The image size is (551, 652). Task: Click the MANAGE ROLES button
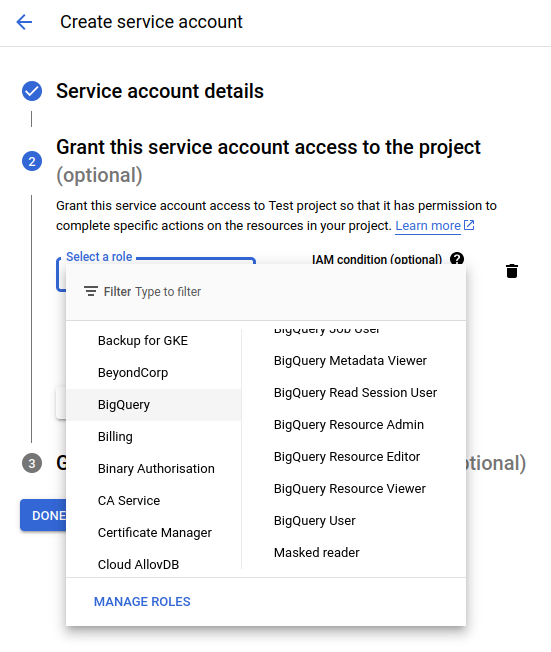(142, 602)
